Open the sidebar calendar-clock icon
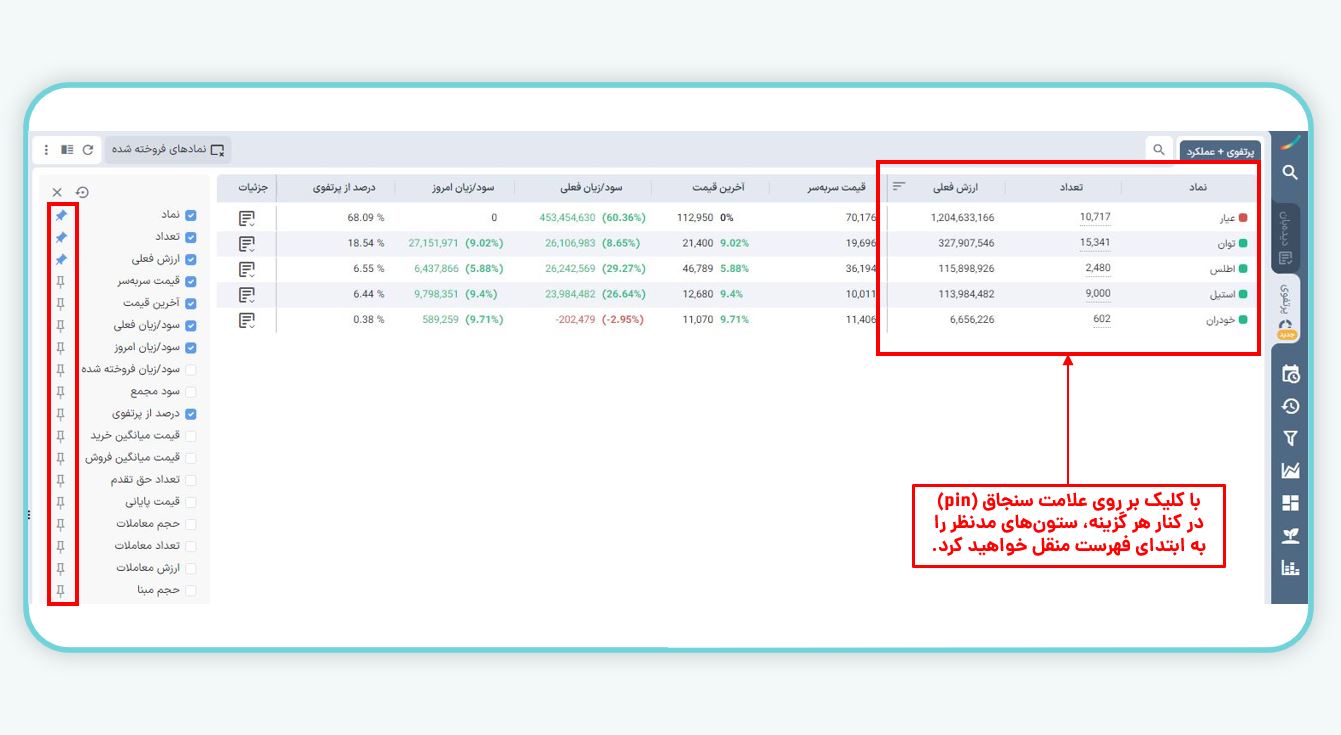This screenshot has height=735, width=1341. pos(1290,374)
